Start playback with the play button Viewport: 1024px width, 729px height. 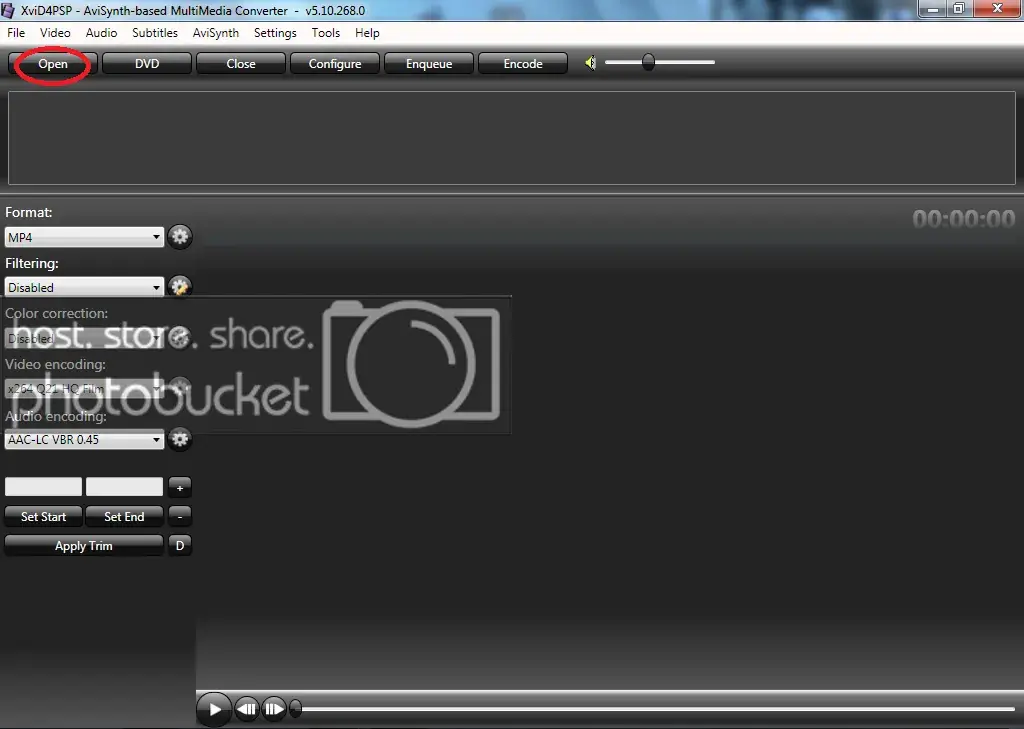(214, 709)
